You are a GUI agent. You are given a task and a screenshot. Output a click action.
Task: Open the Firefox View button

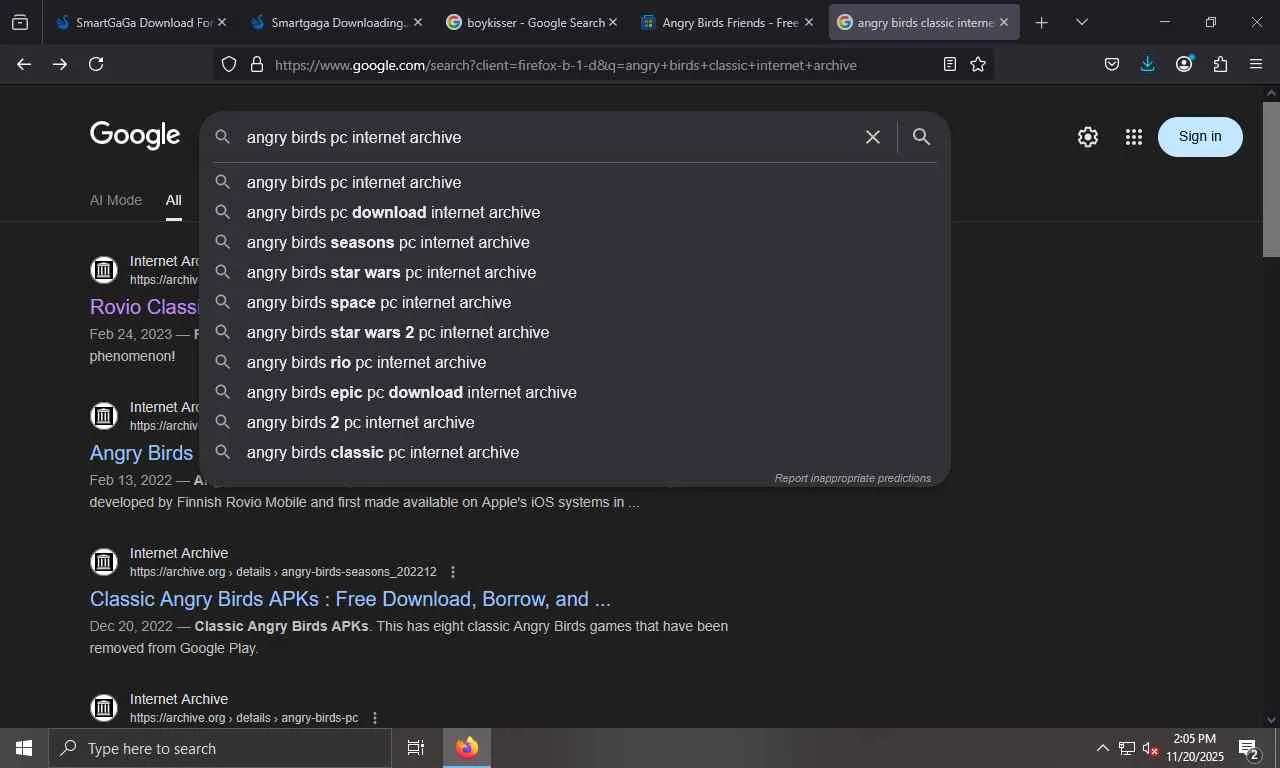click(x=20, y=22)
